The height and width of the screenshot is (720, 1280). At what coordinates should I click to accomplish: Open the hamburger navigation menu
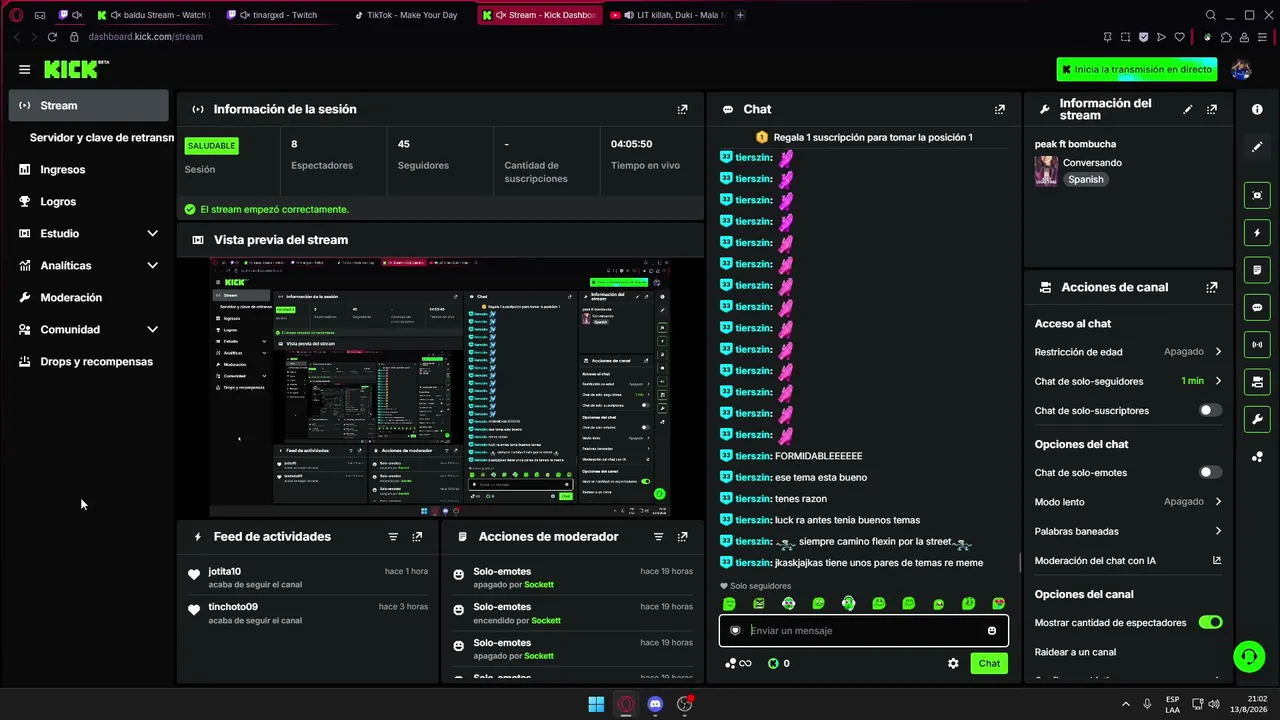24,69
